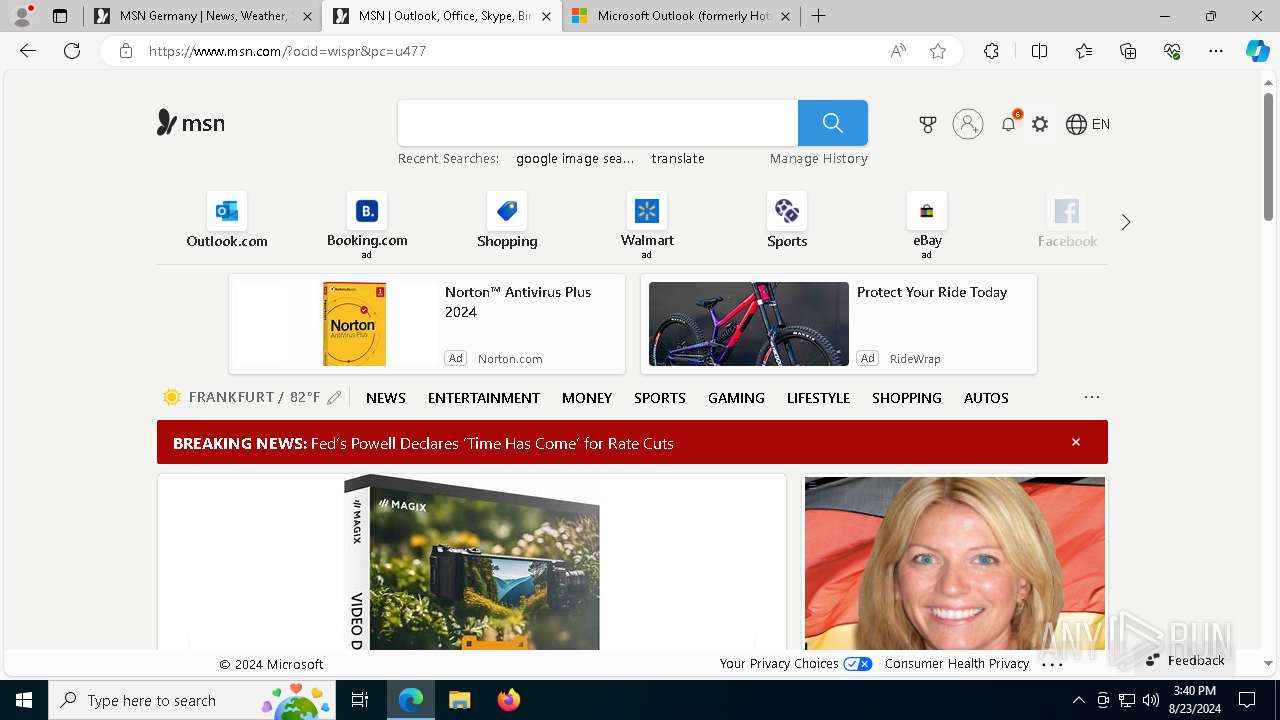Image resolution: width=1280 pixels, height=720 pixels.
Task: Show hidden system tray icons
Action: 1078,700
